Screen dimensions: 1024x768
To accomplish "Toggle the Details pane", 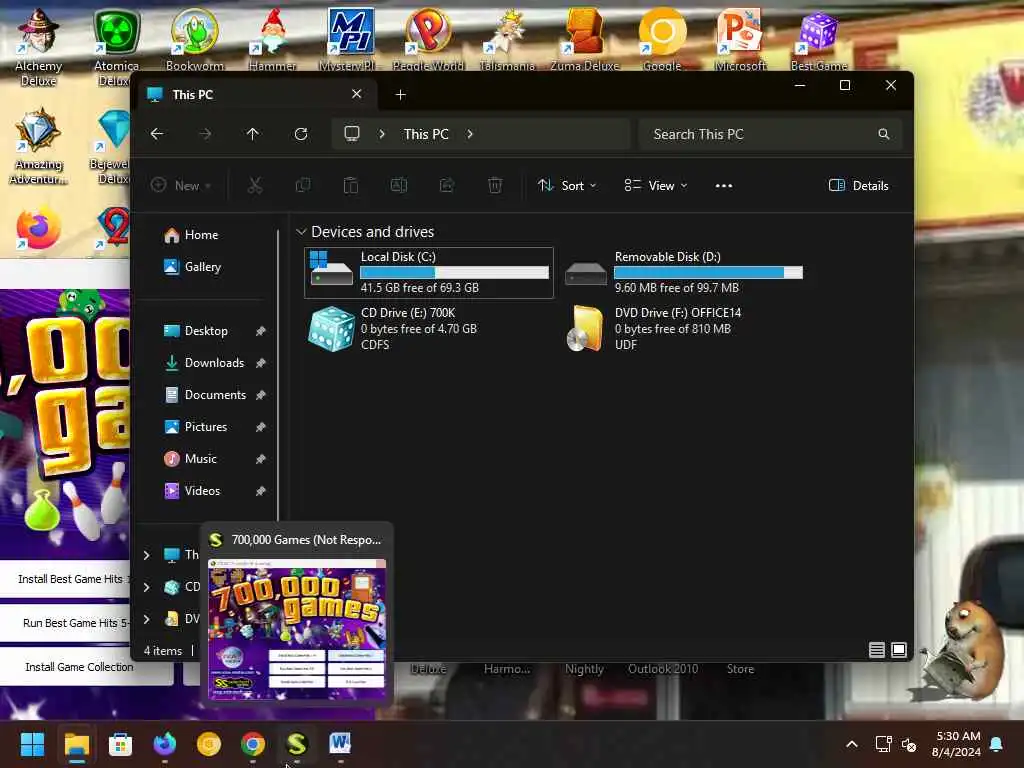I will 858,185.
